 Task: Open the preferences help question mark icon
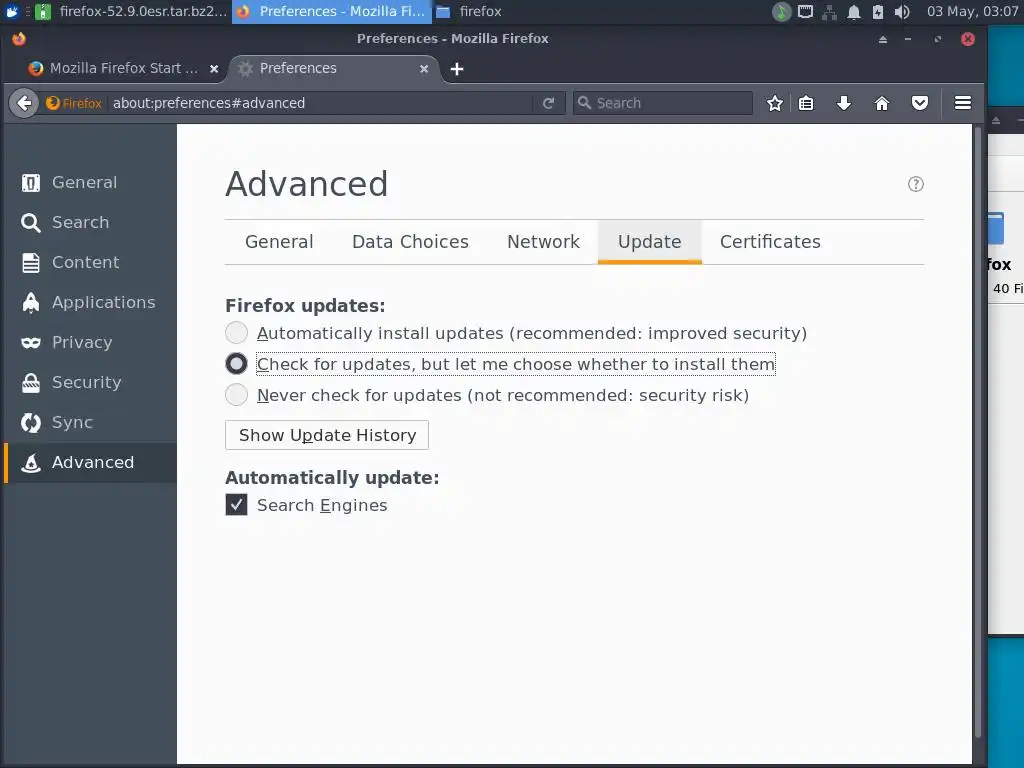[x=916, y=184]
